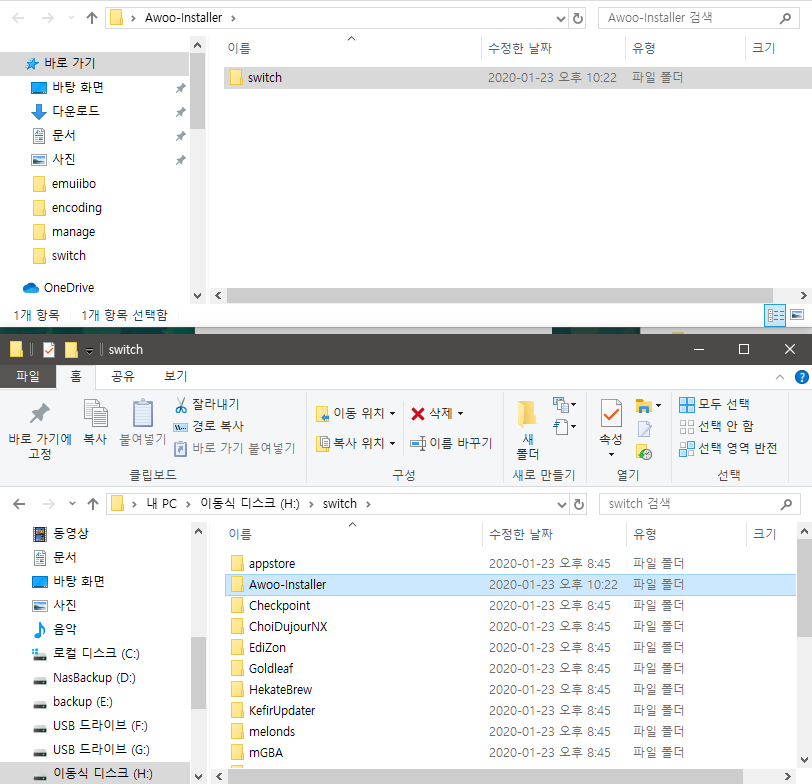Open Properties (속성) in the ribbon
Screen dimensions: 812x784
click(611, 428)
